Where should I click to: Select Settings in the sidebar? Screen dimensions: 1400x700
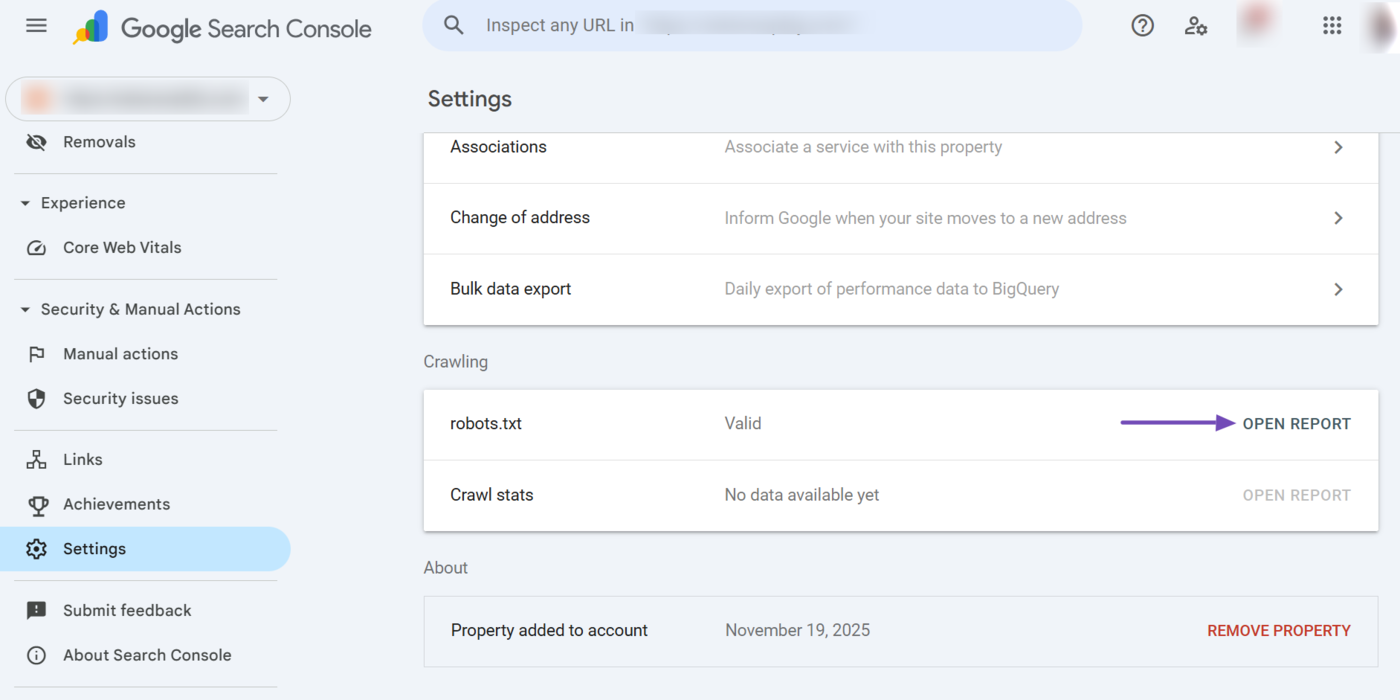pyautogui.click(x=94, y=548)
